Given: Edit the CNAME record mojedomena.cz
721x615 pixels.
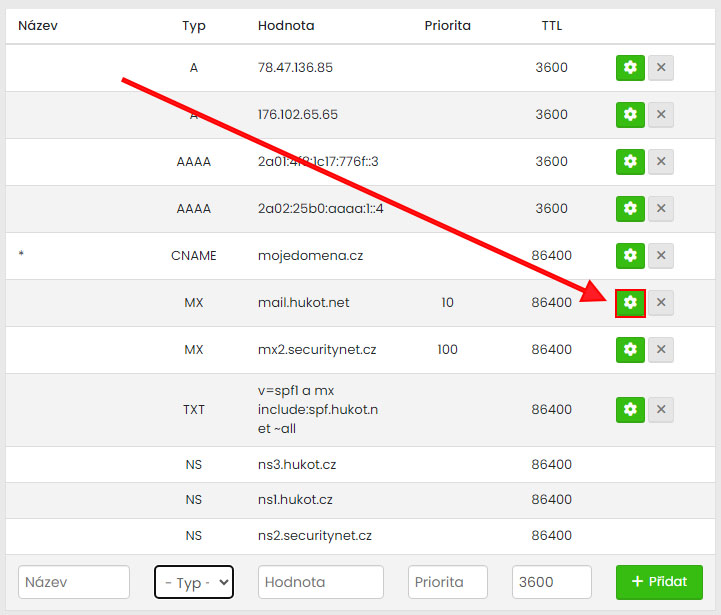Looking at the screenshot, I should click(629, 256).
